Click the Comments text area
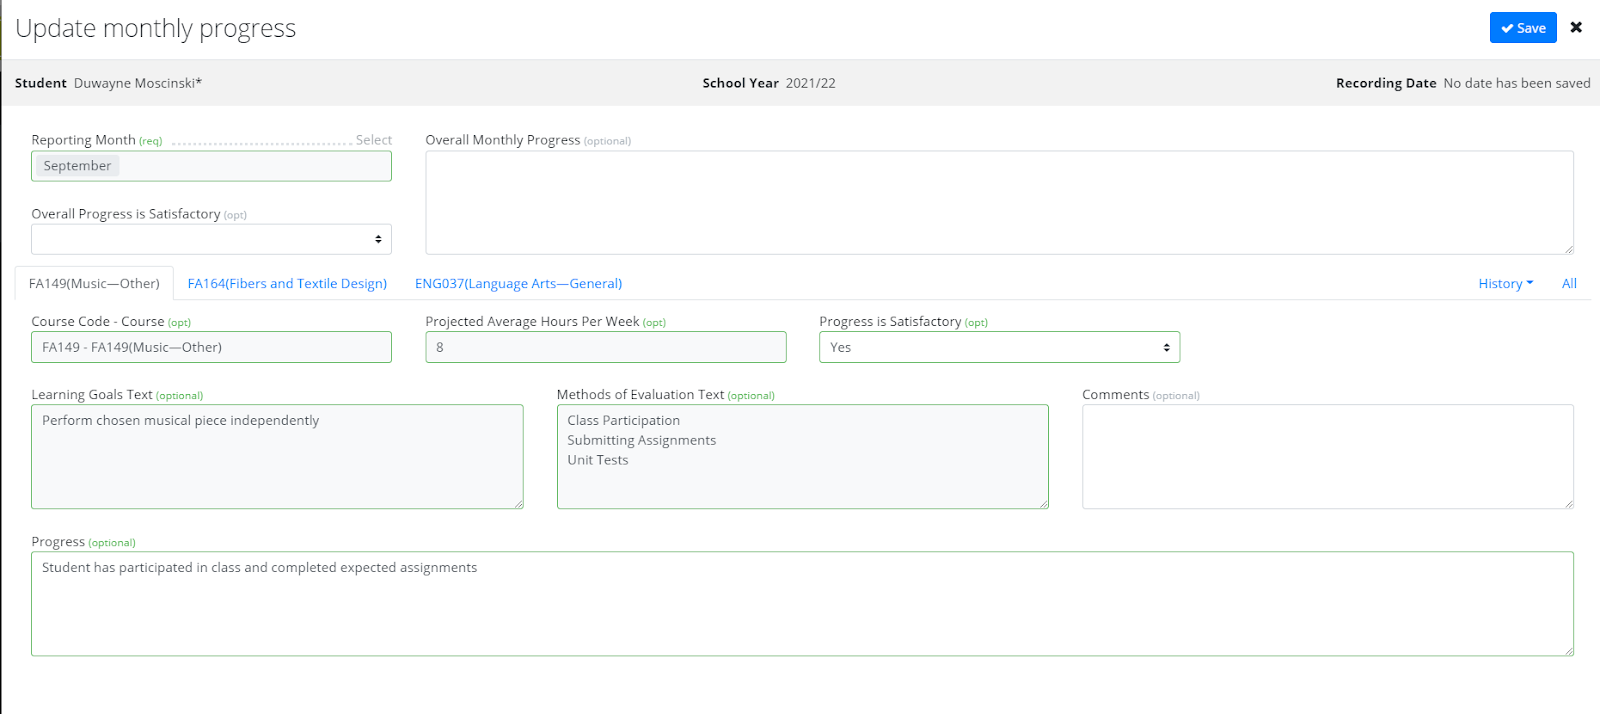This screenshot has width=1600, height=714. (x=1327, y=456)
